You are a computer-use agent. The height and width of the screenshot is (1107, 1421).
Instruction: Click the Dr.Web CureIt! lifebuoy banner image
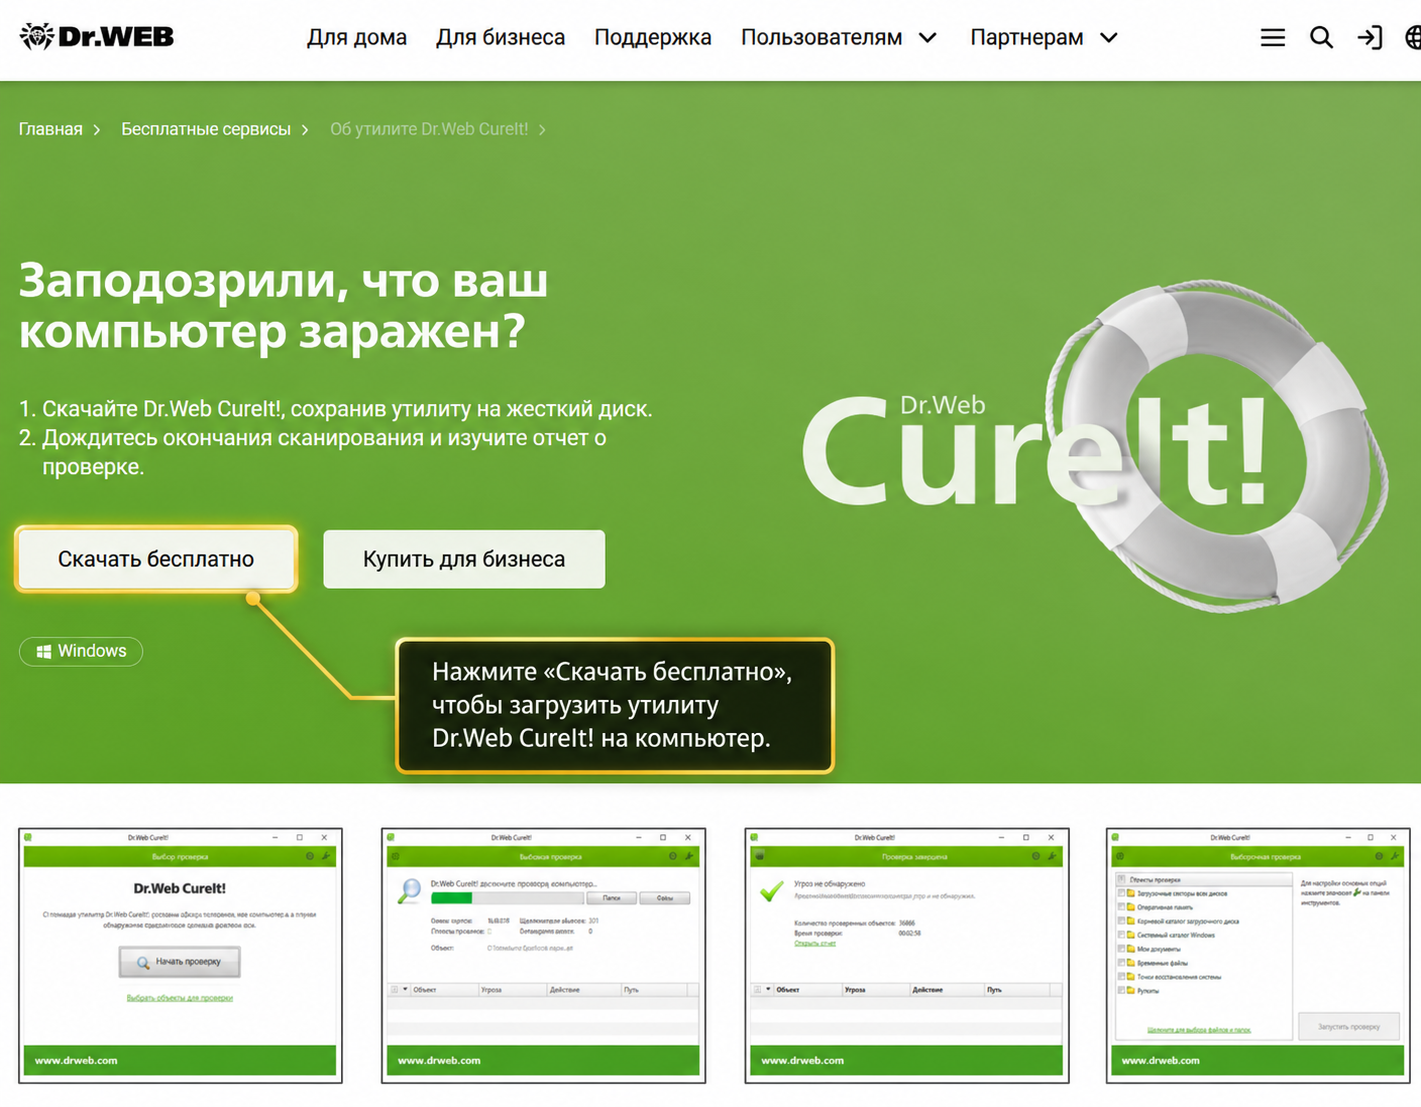[1095, 446]
